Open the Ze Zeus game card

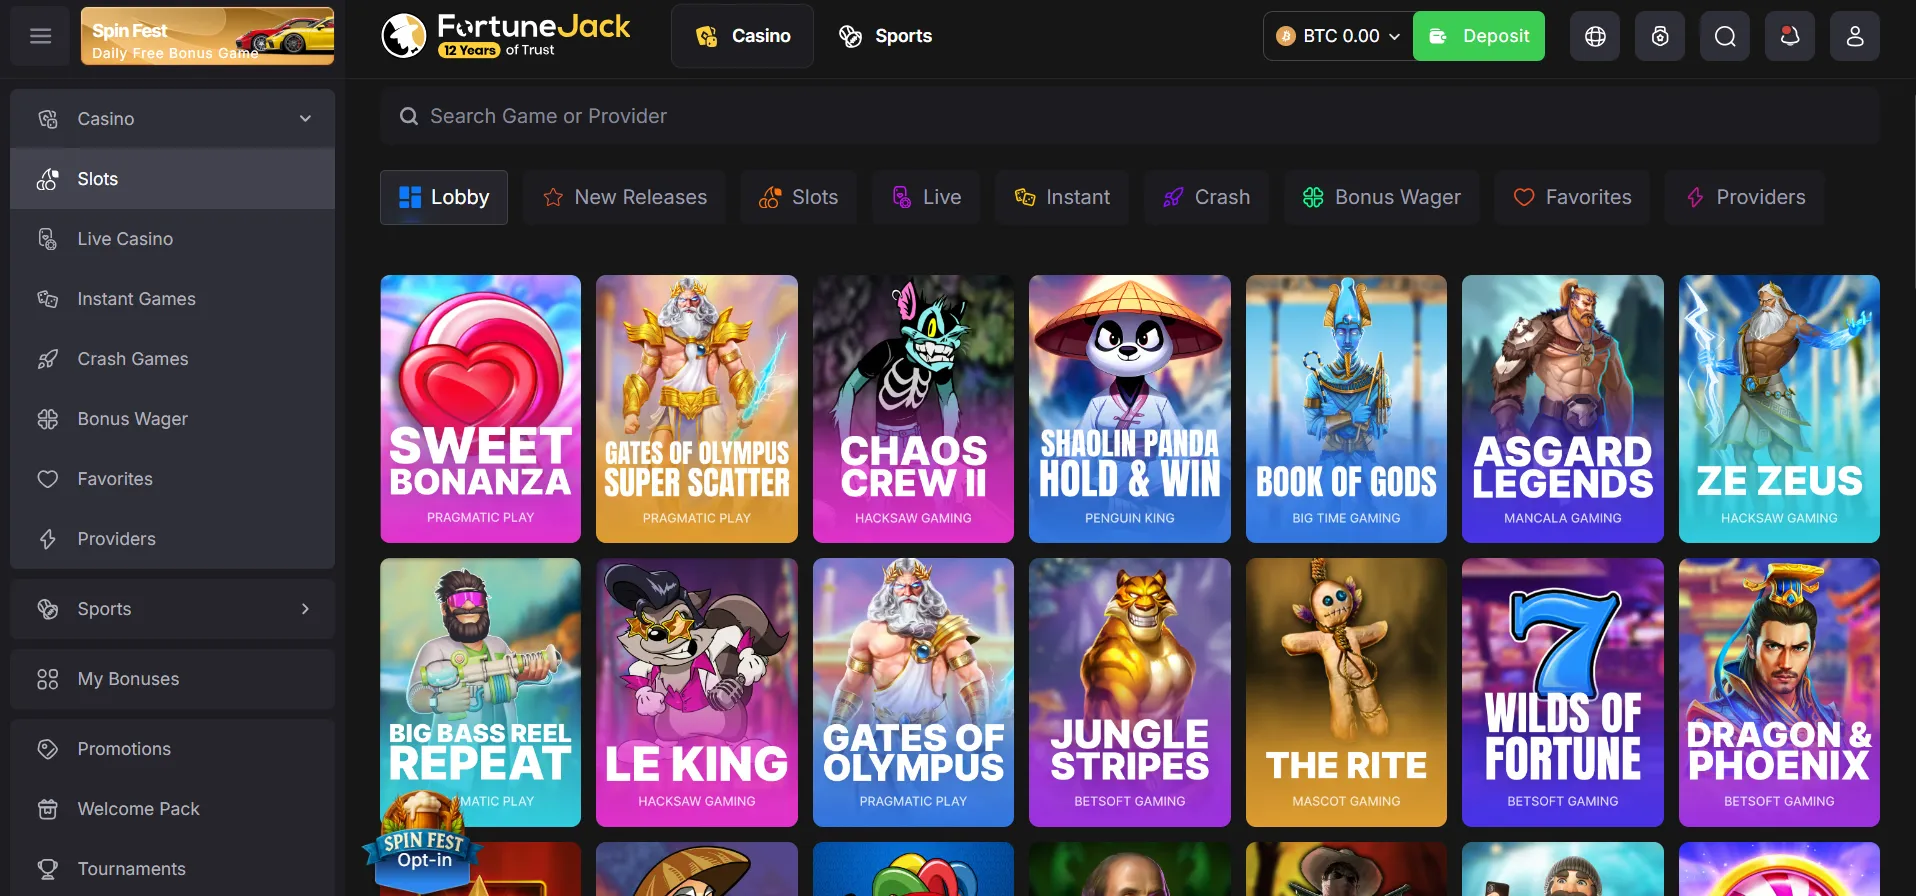point(1779,409)
